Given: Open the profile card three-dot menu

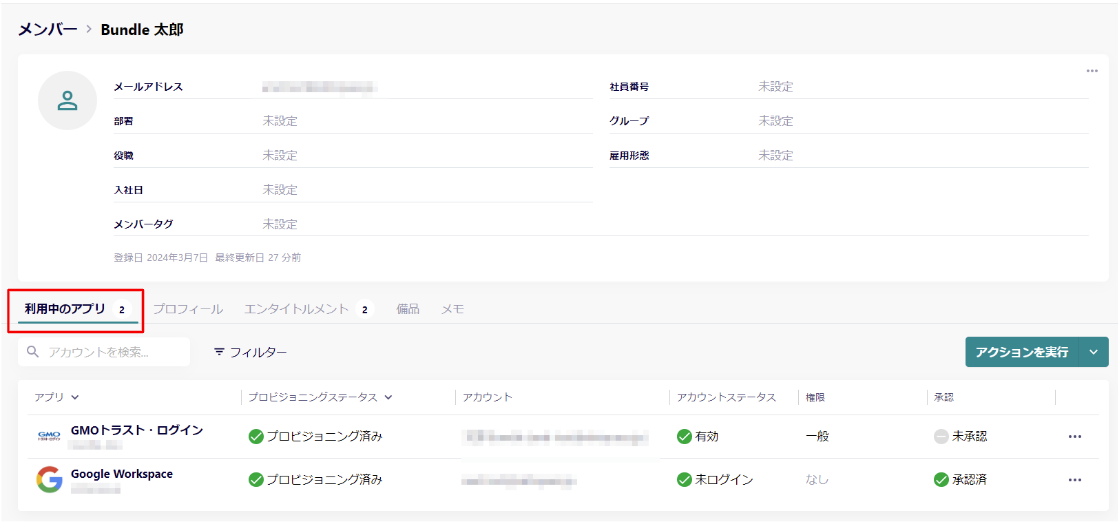Looking at the screenshot, I should [1092, 71].
